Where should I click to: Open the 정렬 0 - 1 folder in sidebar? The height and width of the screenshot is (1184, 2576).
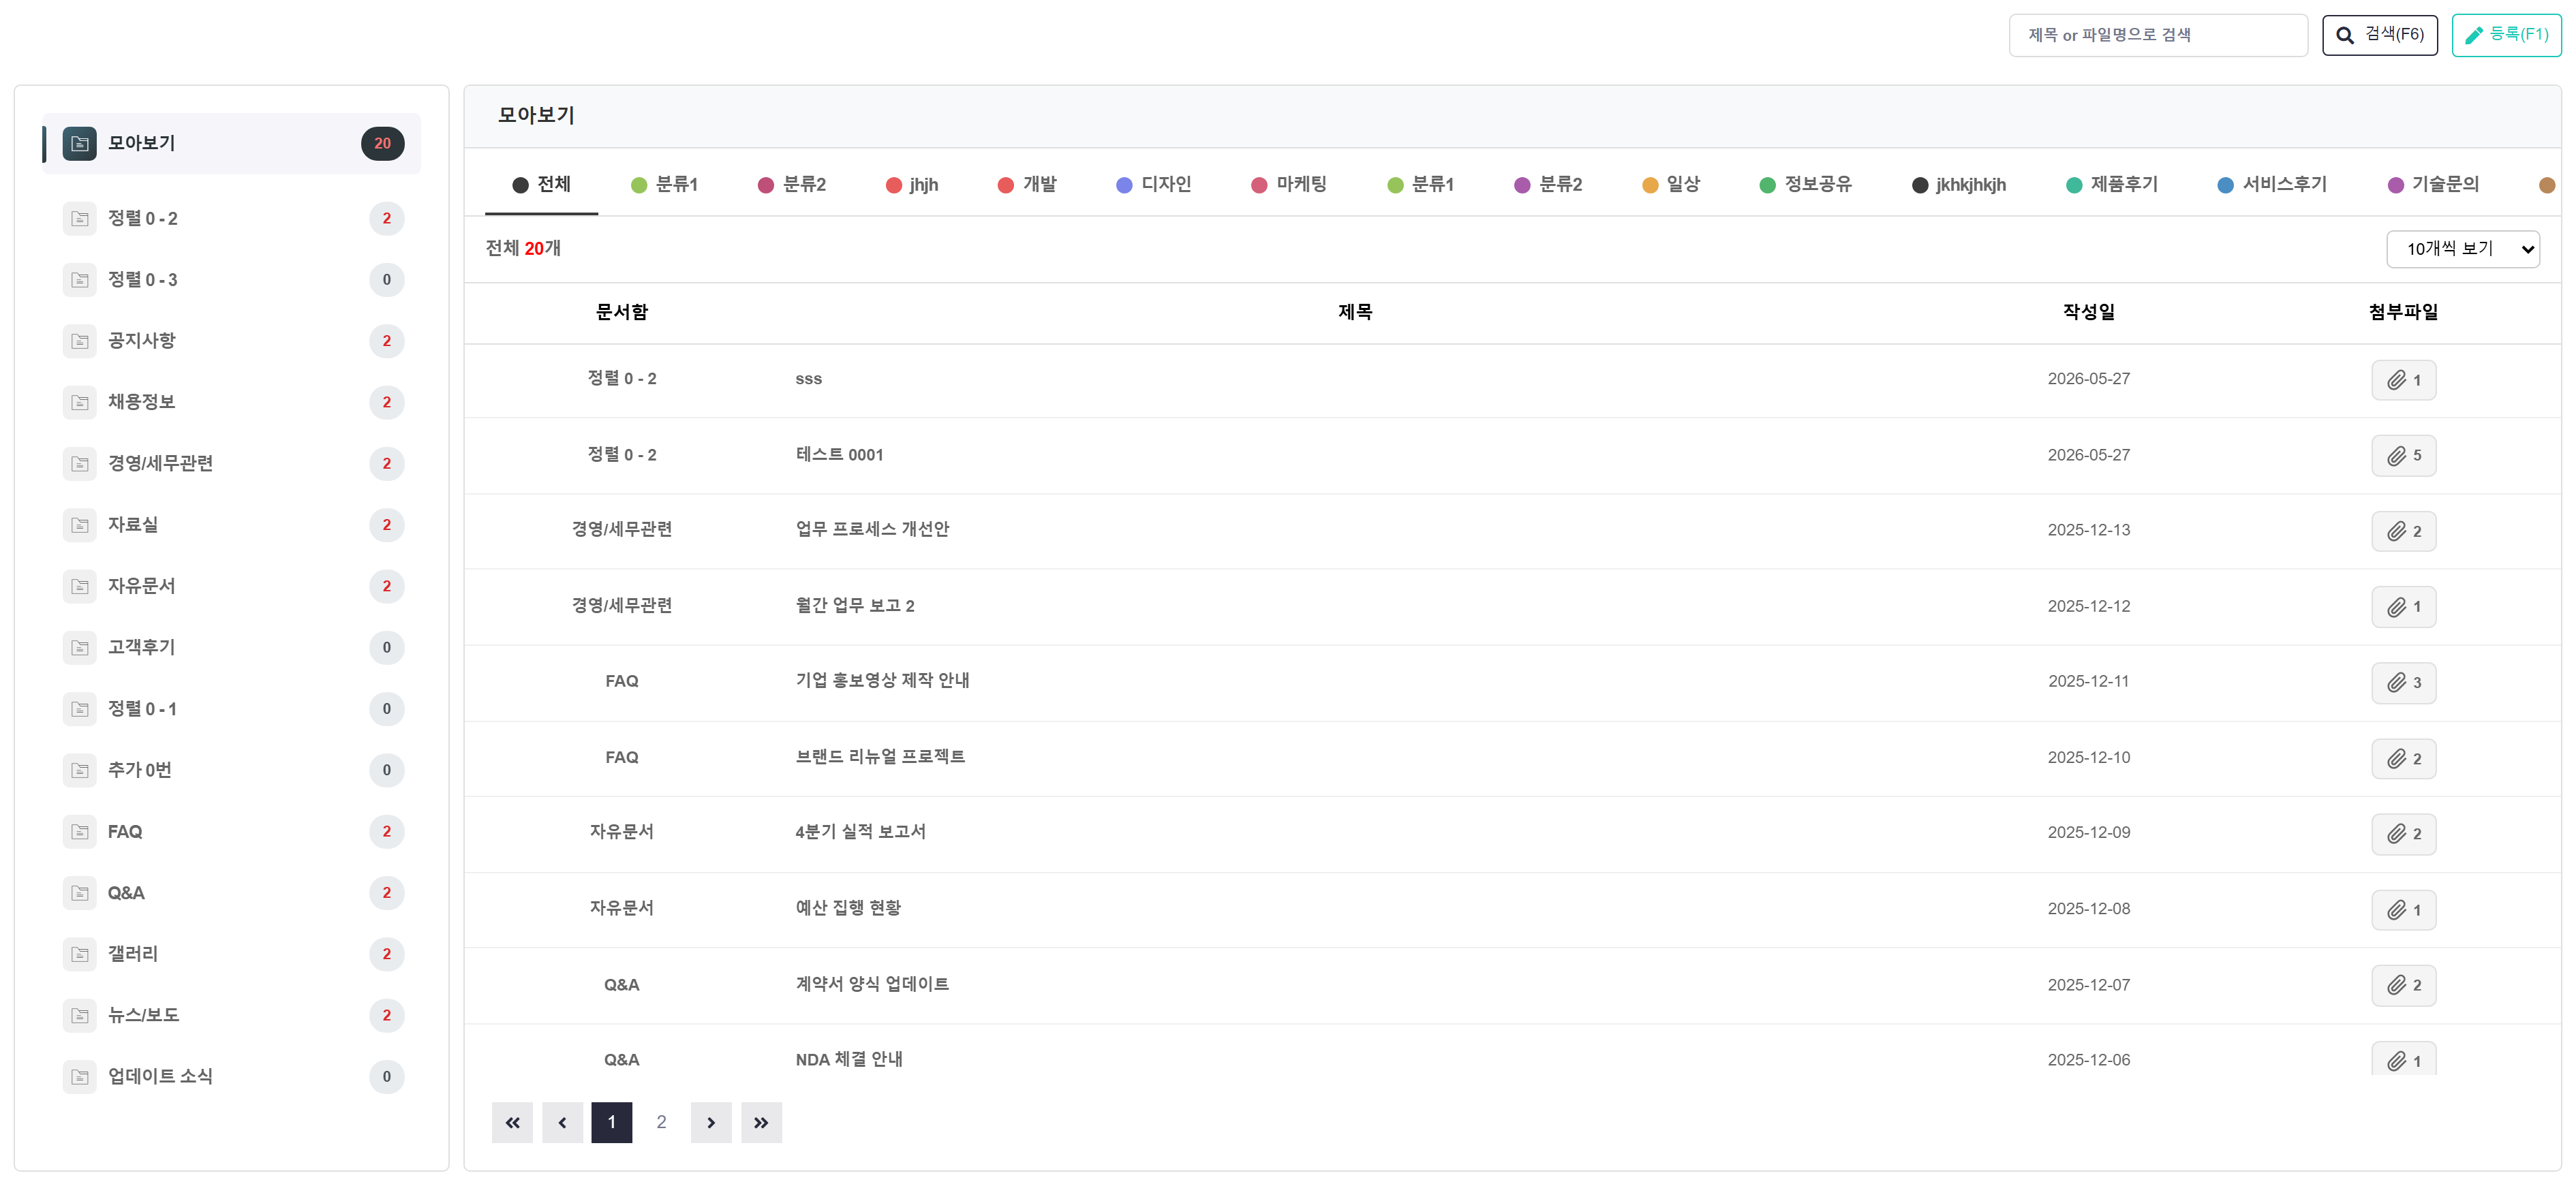coord(231,709)
